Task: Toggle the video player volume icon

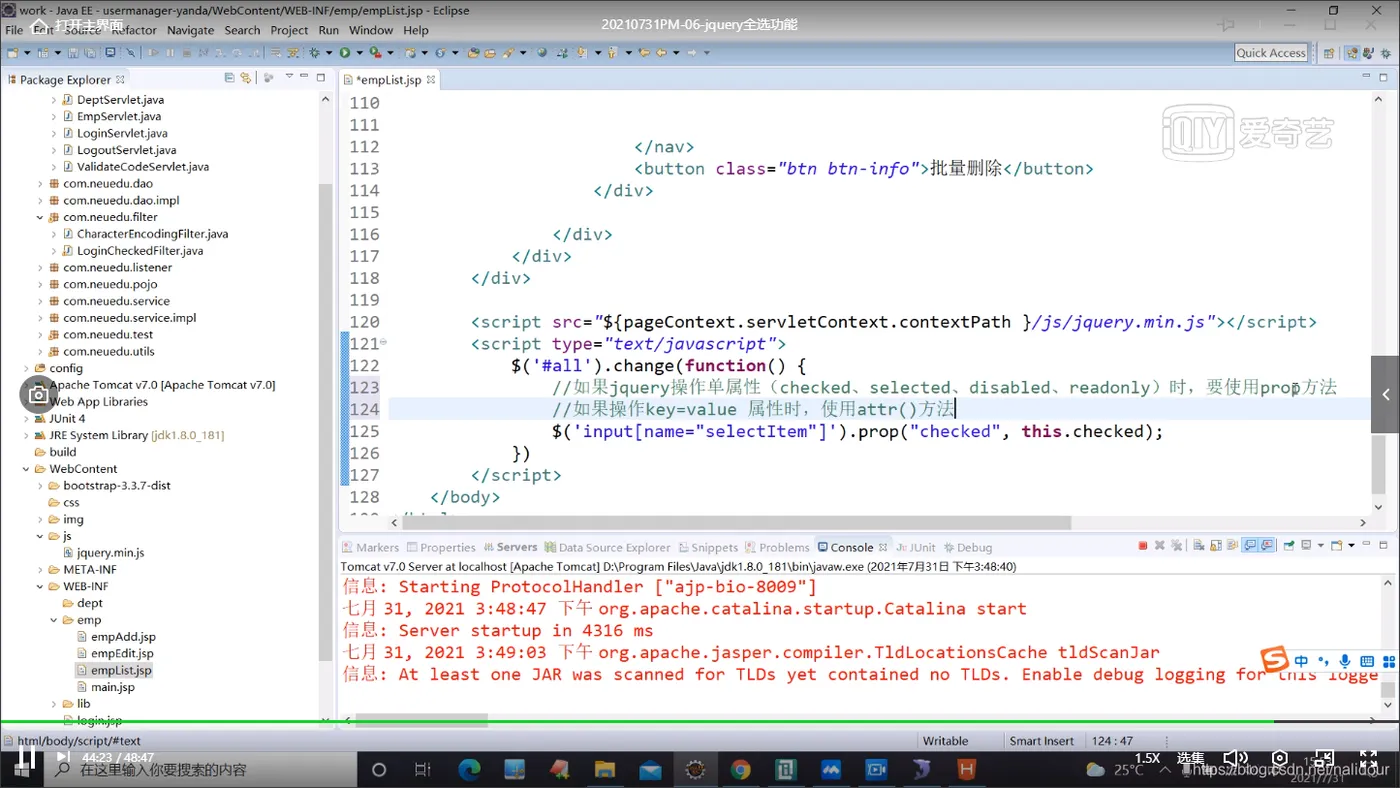Action: (x=1235, y=758)
